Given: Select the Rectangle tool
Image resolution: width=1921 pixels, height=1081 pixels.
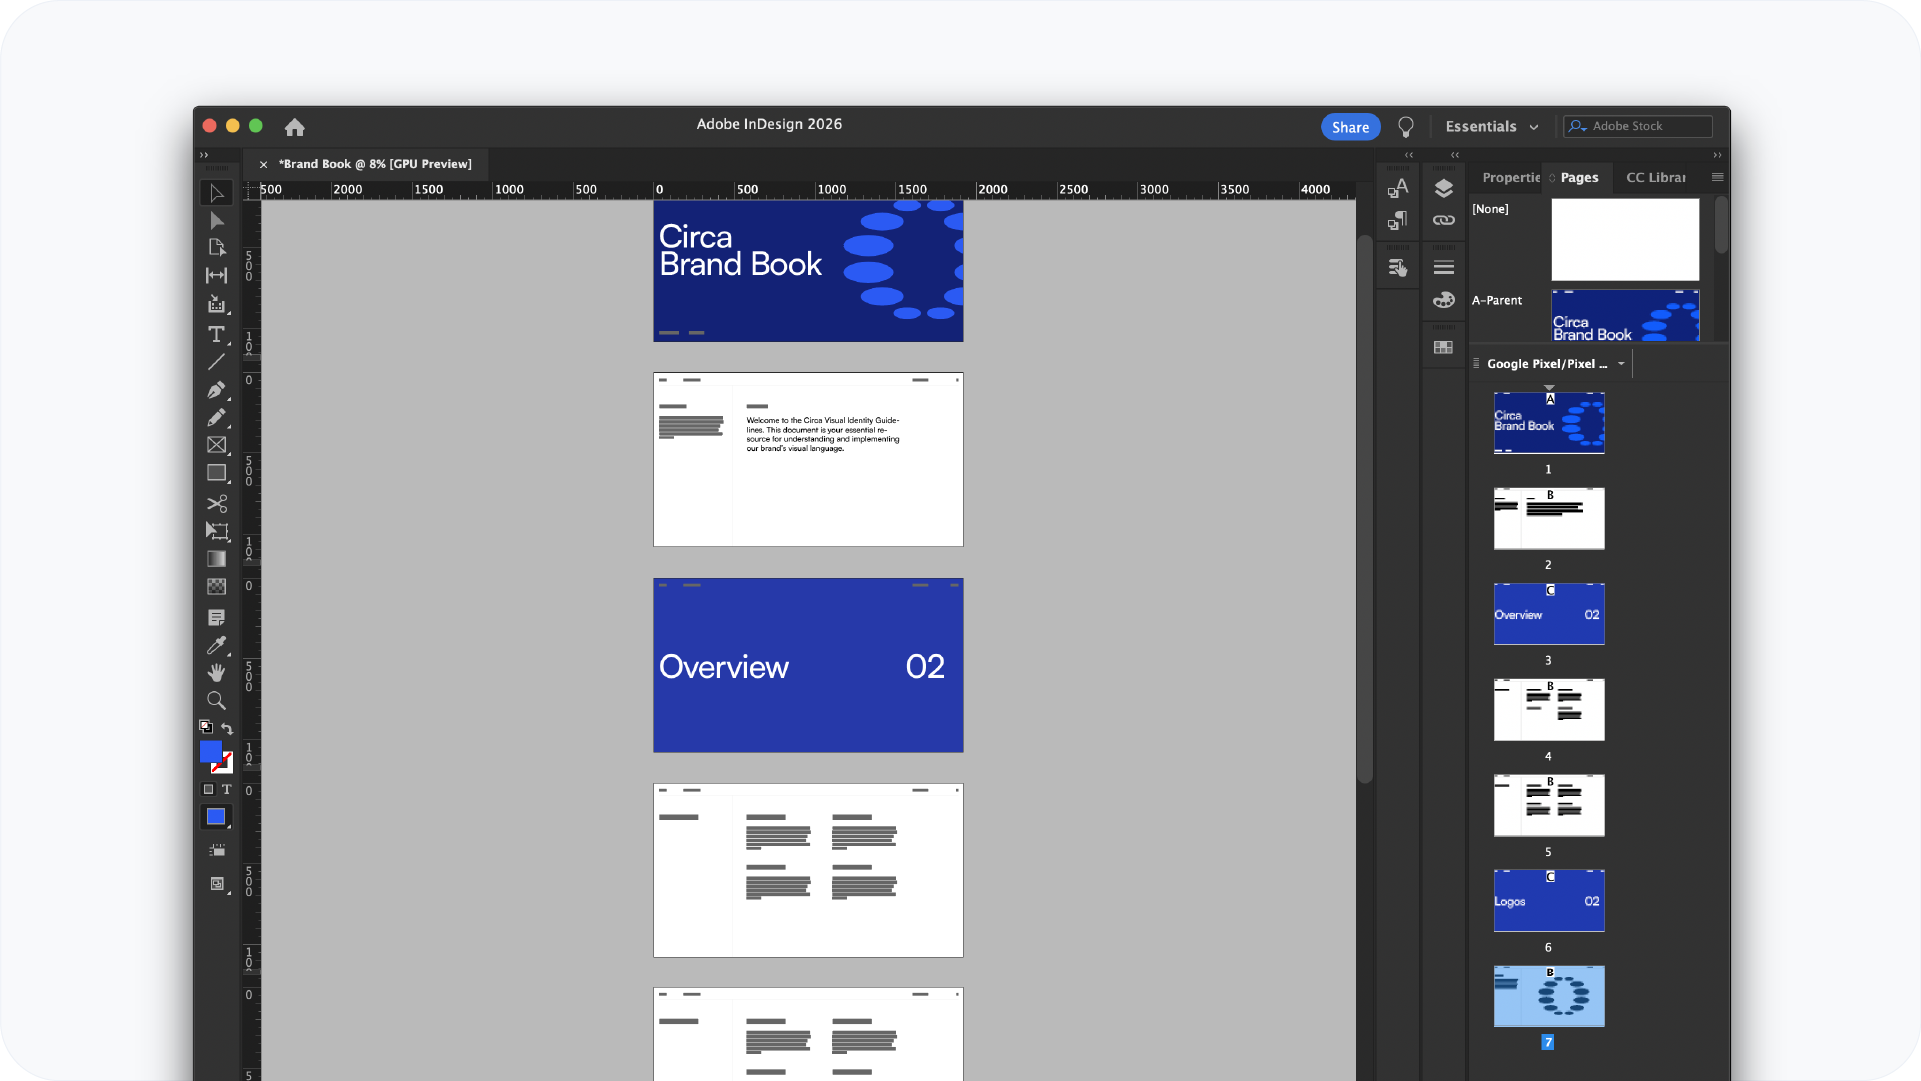Looking at the screenshot, I should 216,473.
